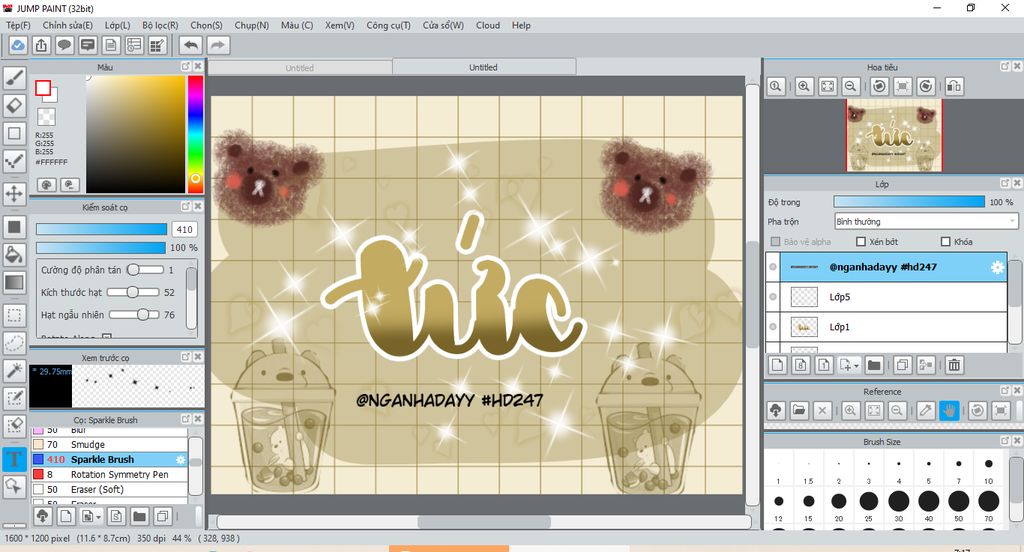Toggle visibility of layer Lớp5
Viewport: 1024px width, 552px height.
click(x=773, y=297)
